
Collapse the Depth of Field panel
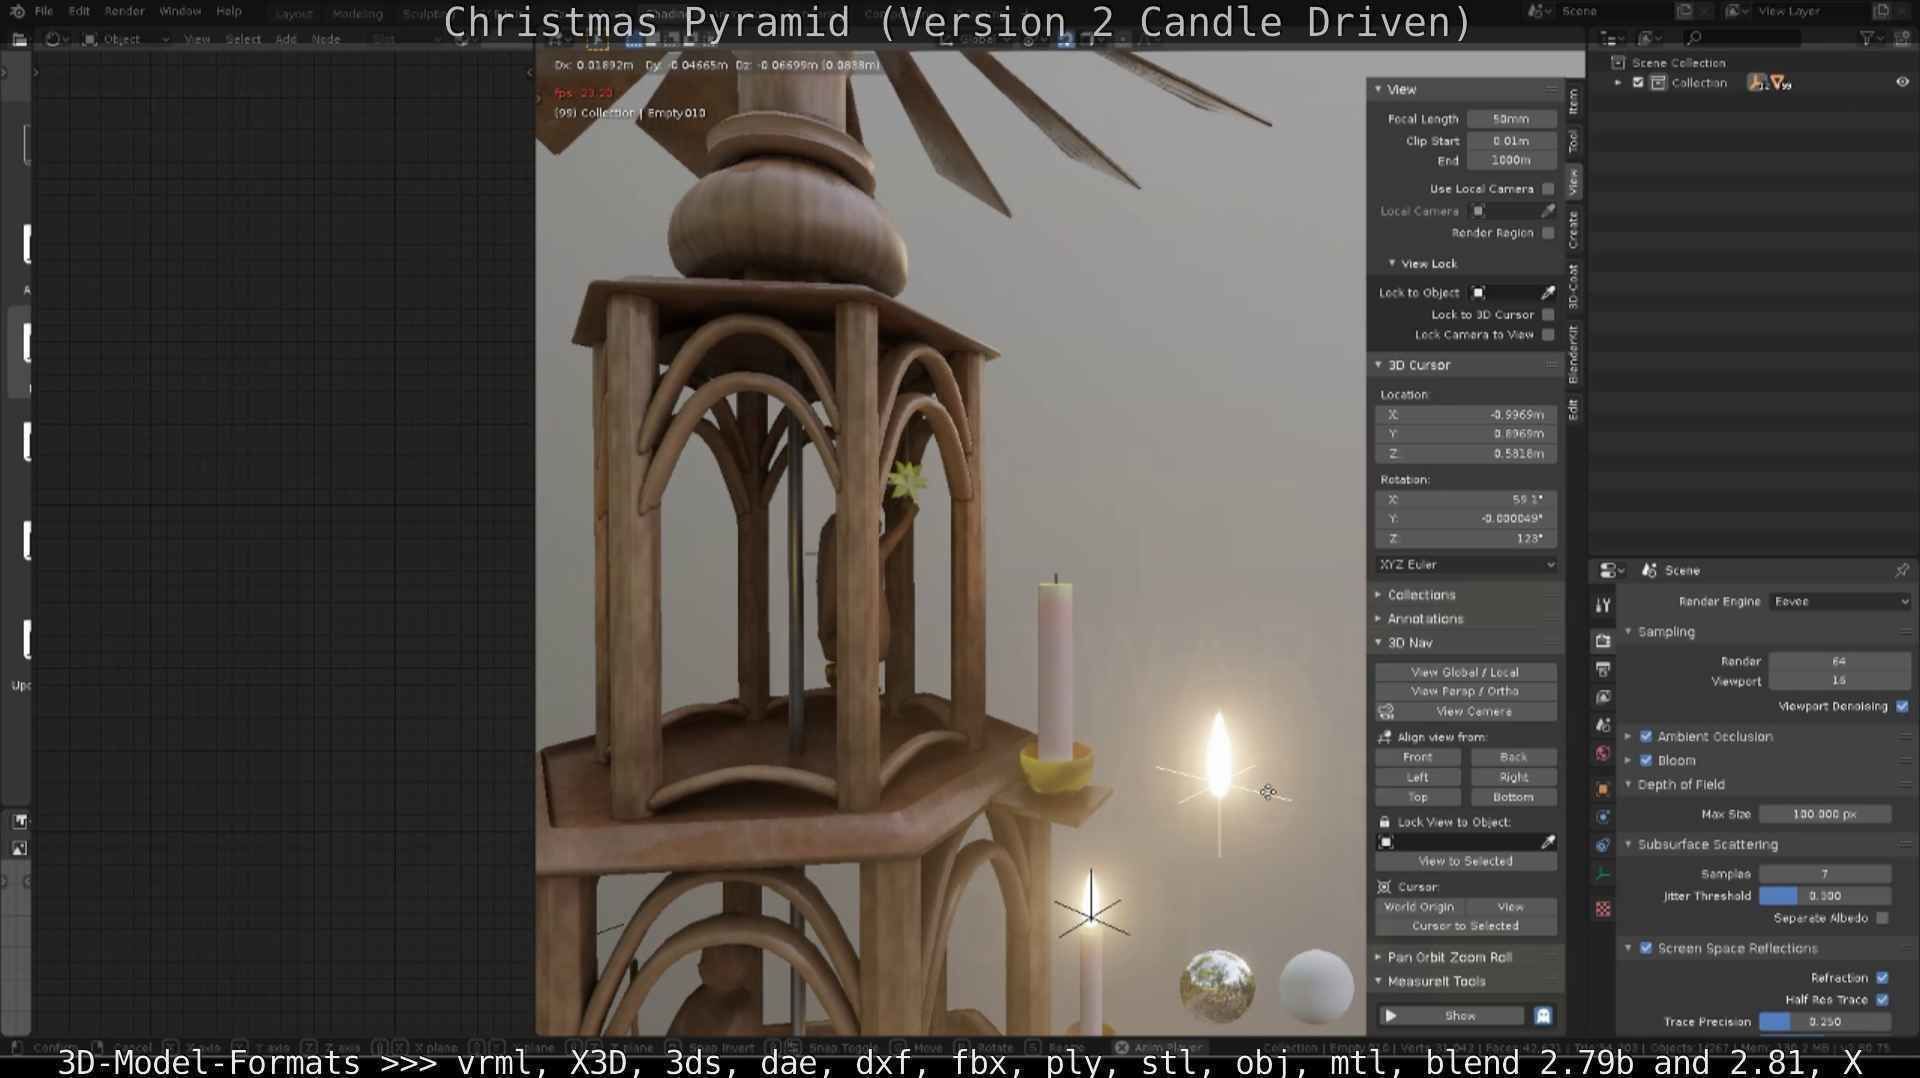1628,785
